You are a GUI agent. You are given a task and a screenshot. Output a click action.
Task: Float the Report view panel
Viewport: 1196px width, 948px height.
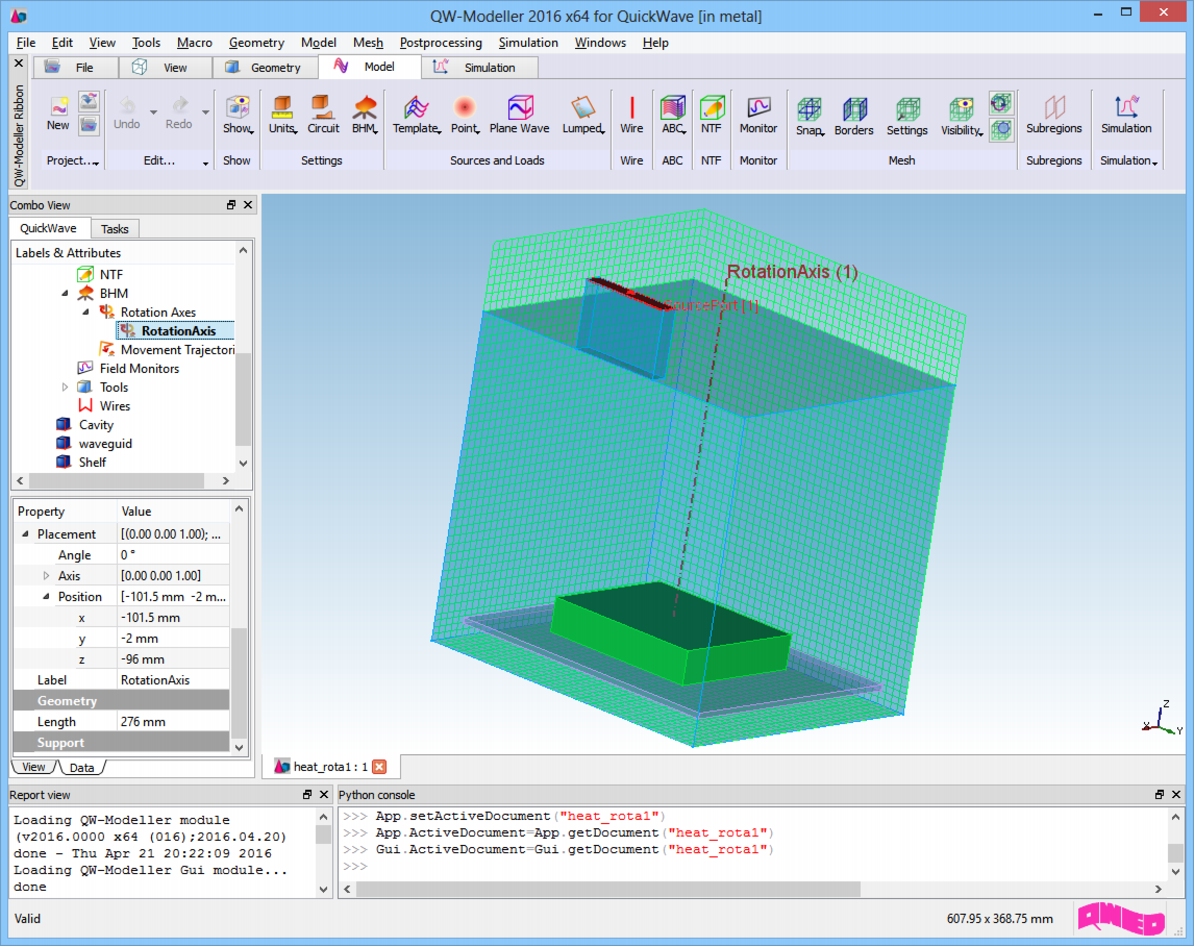tap(307, 795)
